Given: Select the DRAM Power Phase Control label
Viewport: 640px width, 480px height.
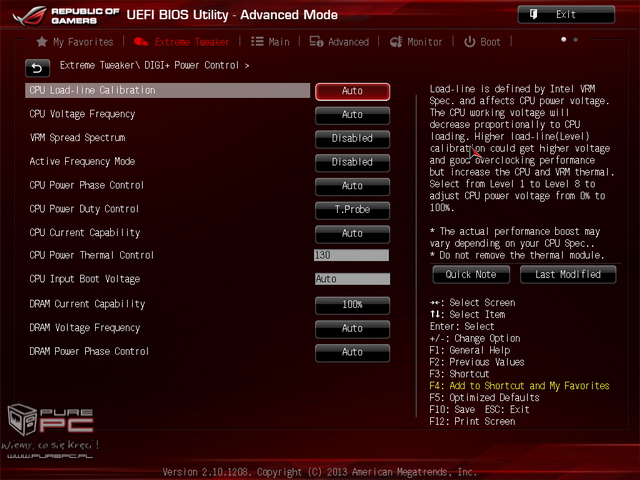Looking at the screenshot, I should [89, 351].
